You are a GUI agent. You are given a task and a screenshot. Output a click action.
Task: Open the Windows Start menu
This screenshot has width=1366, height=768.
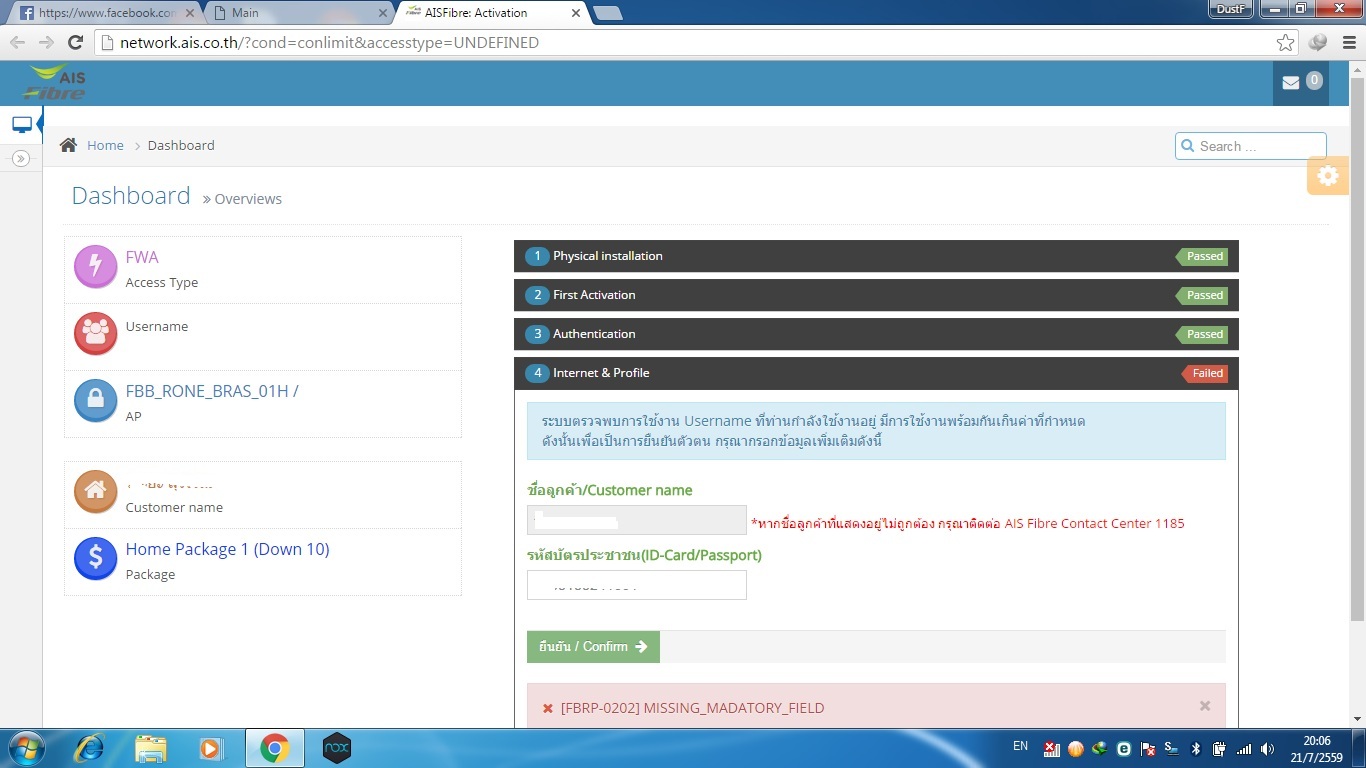(x=24, y=748)
